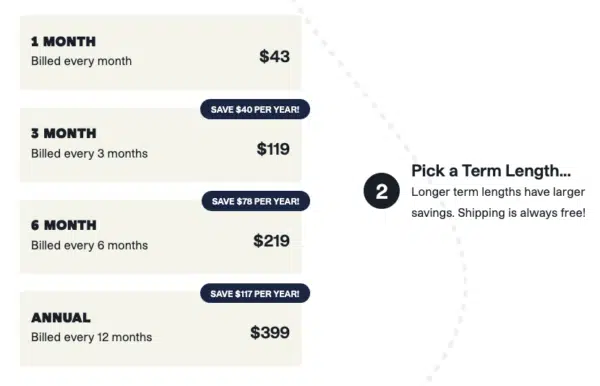
Task: Click the $219 price label
Action: pyautogui.click(x=271, y=241)
